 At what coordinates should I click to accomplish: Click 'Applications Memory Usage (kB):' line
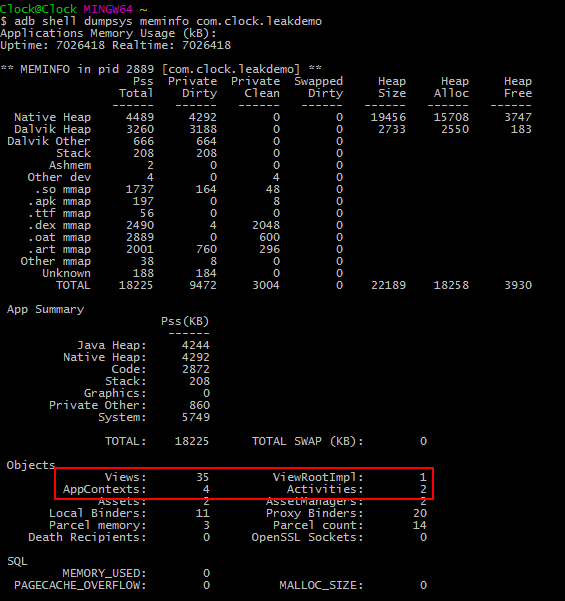(108, 33)
